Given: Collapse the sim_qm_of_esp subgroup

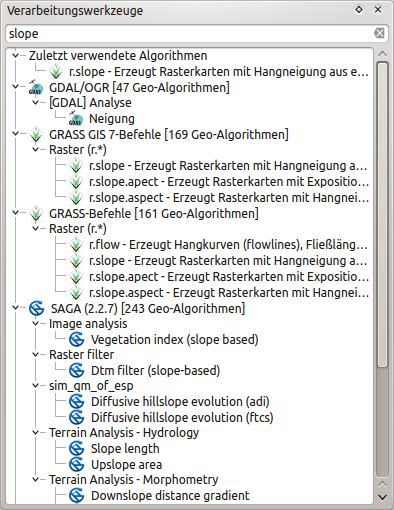Looking at the screenshot, I should pyautogui.click(x=35, y=386).
